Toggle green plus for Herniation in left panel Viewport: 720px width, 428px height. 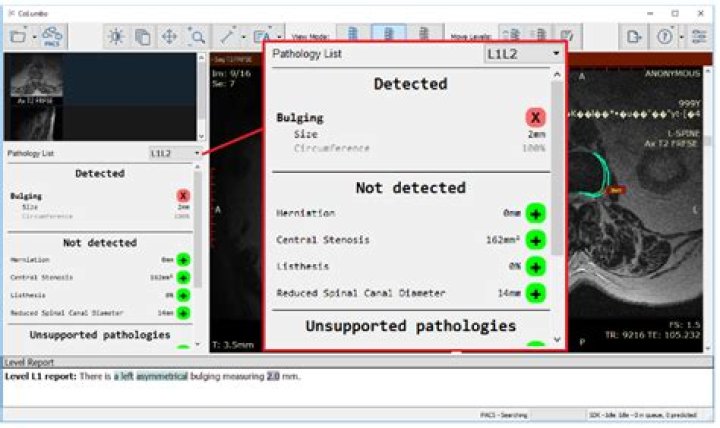click(183, 259)
